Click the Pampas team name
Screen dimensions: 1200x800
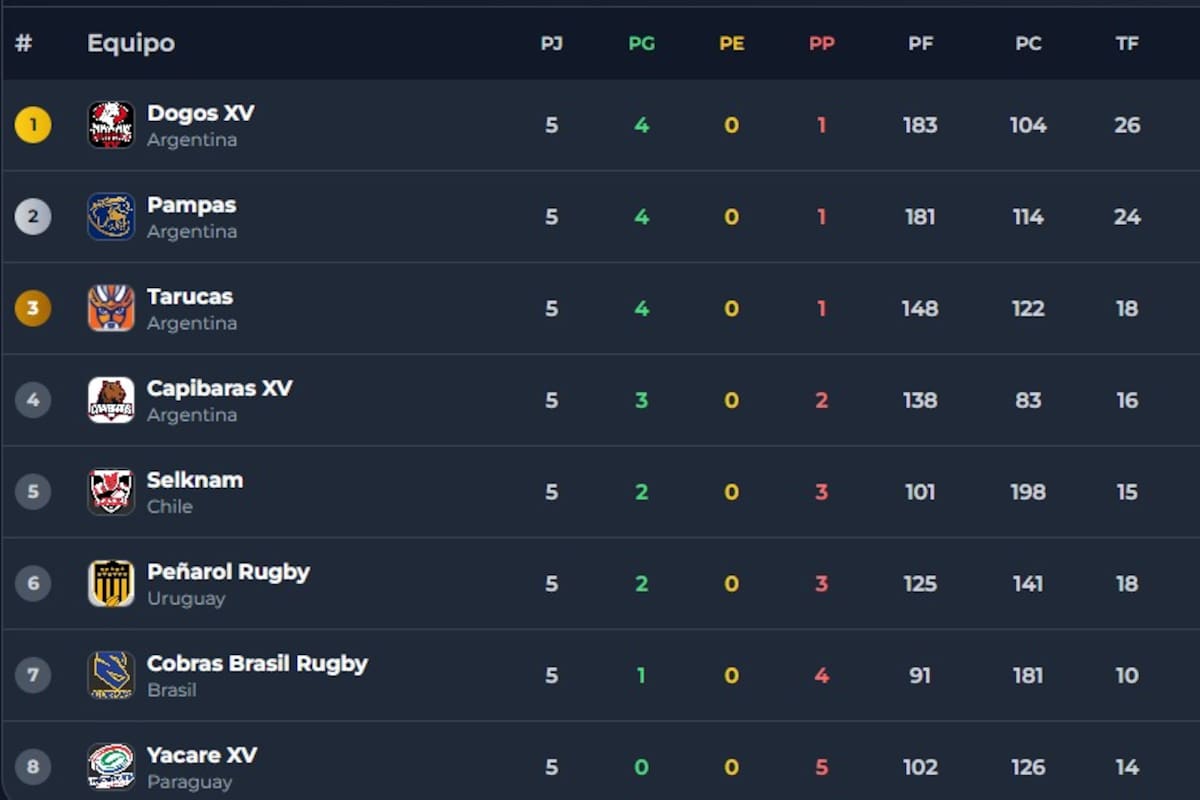click(x=191, y=205)
